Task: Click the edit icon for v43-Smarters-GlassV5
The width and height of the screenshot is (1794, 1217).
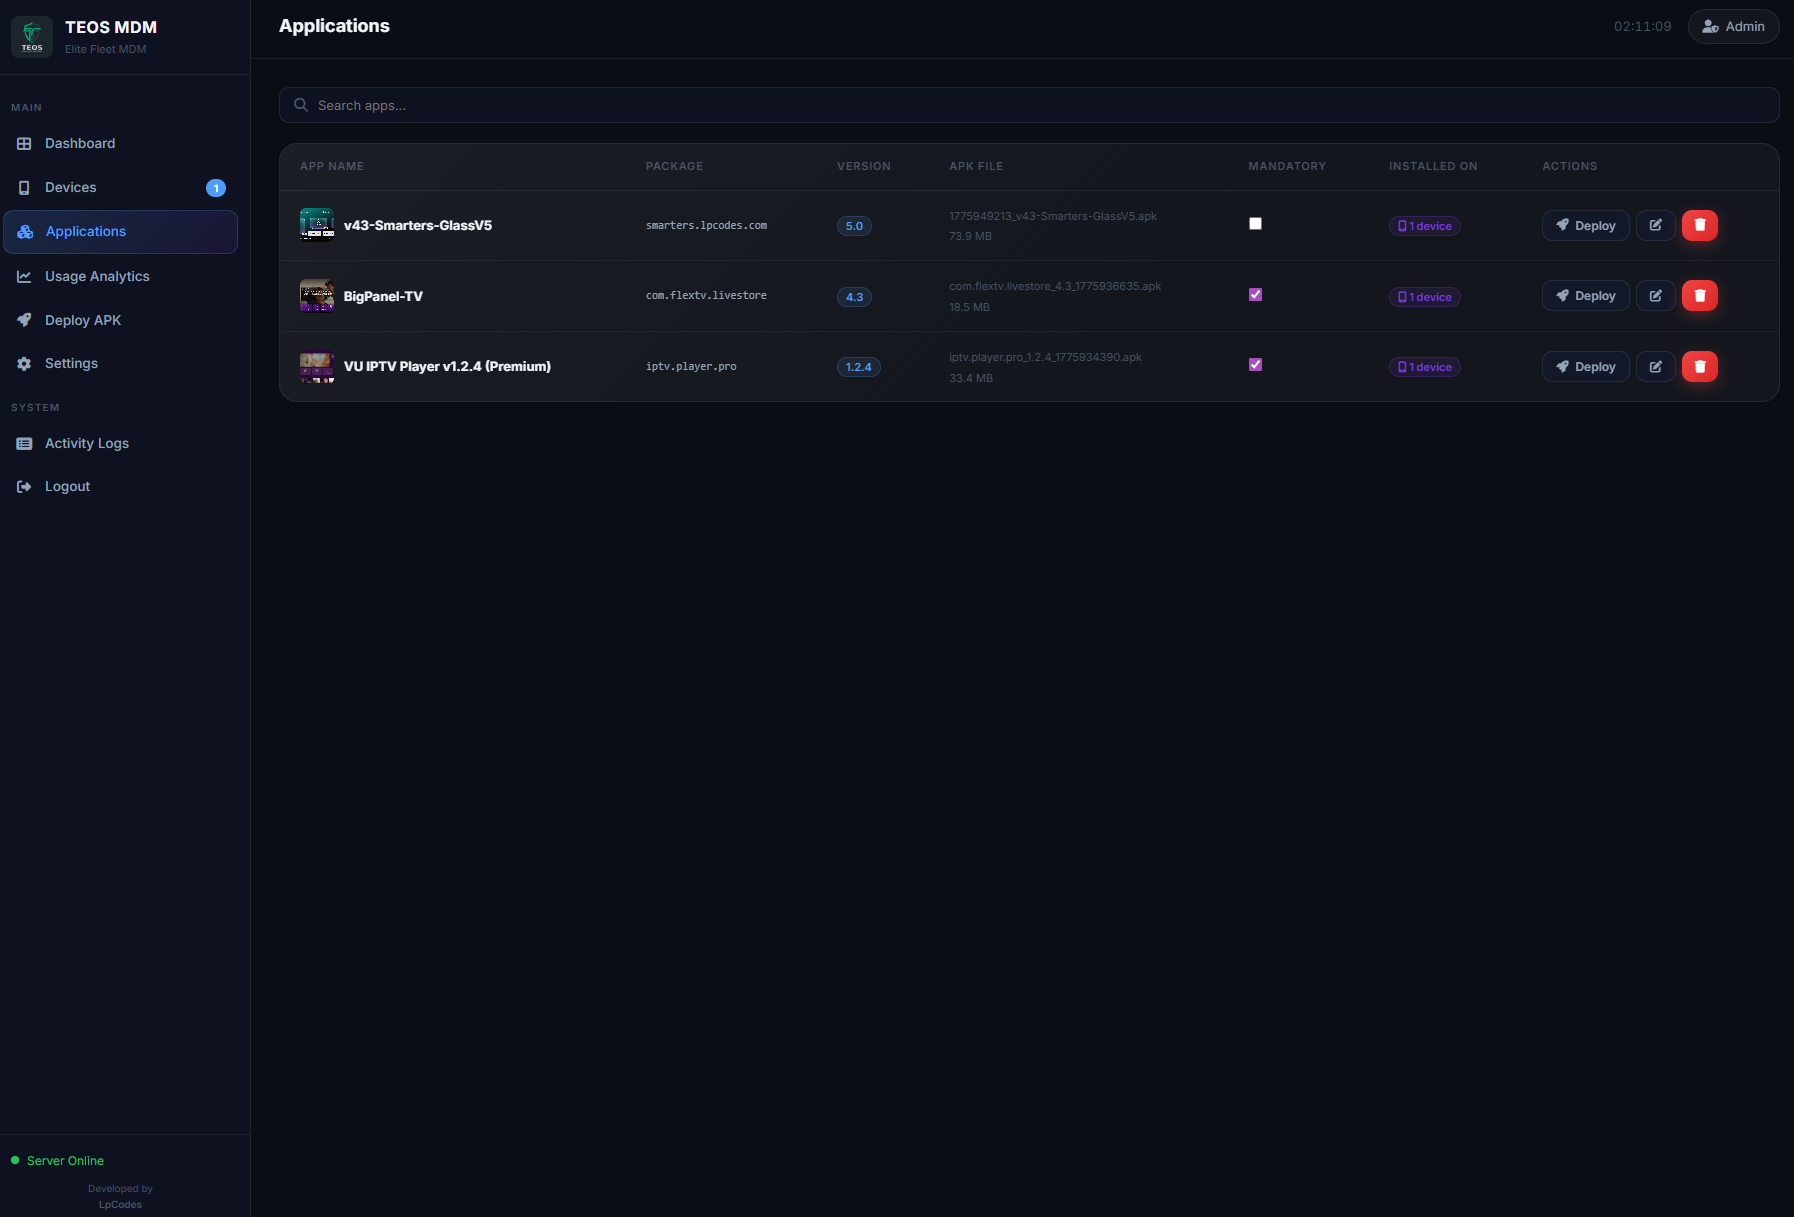Action: tap(1655, 226)
